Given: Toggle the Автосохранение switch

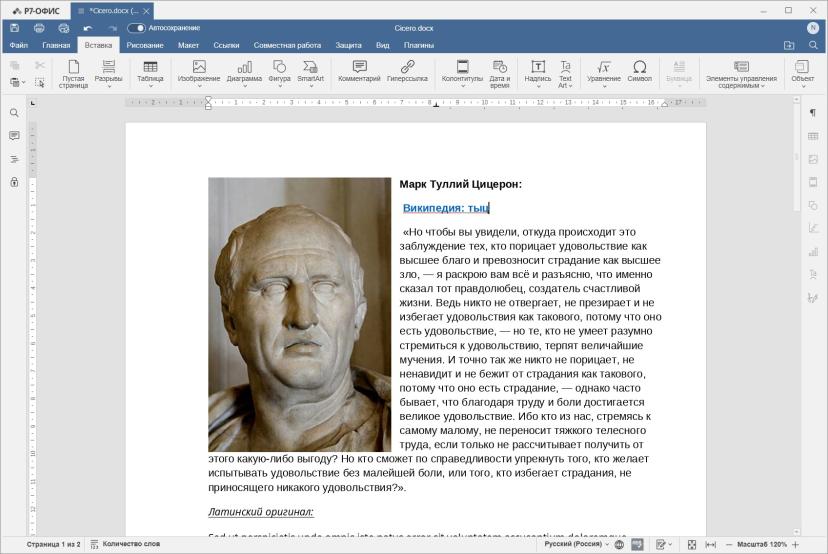Looking at the screenshot, I should click(x=136, y=28).
